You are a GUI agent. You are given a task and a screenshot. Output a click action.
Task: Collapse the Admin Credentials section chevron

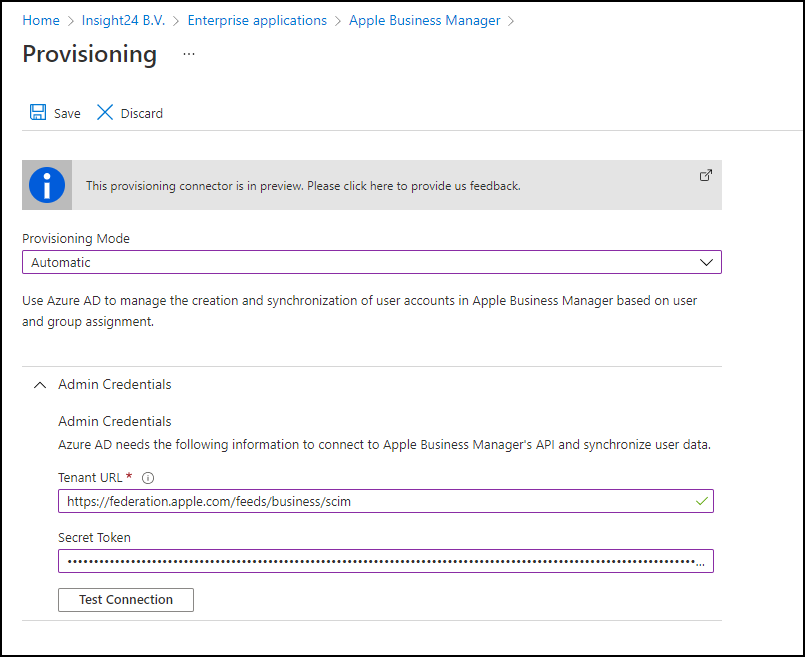(40, 384)
